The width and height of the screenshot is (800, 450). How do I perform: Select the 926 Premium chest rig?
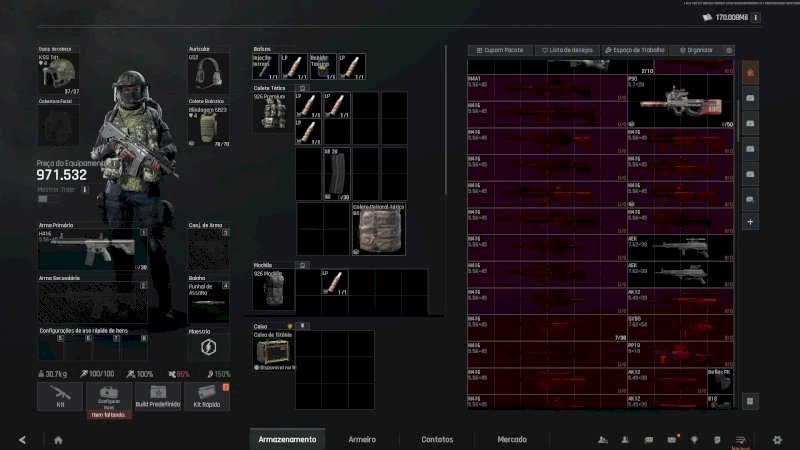tap(273, 112)
